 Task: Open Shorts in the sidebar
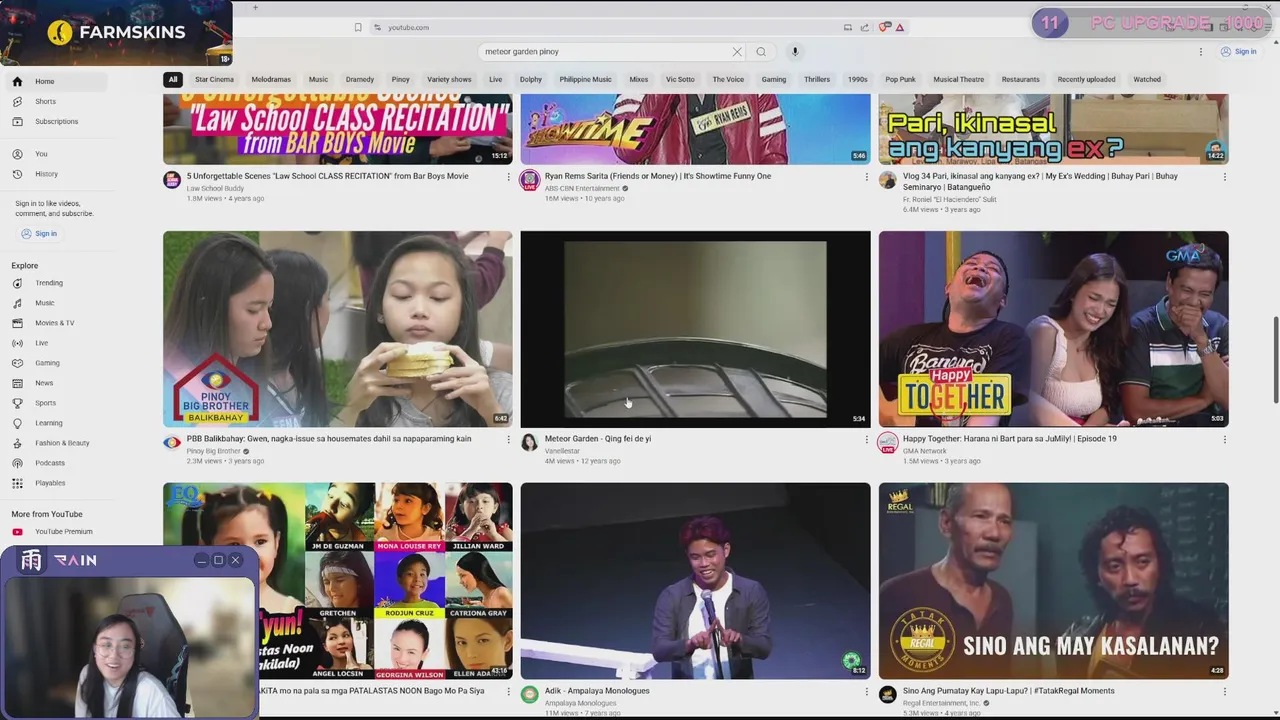(55, 101)
